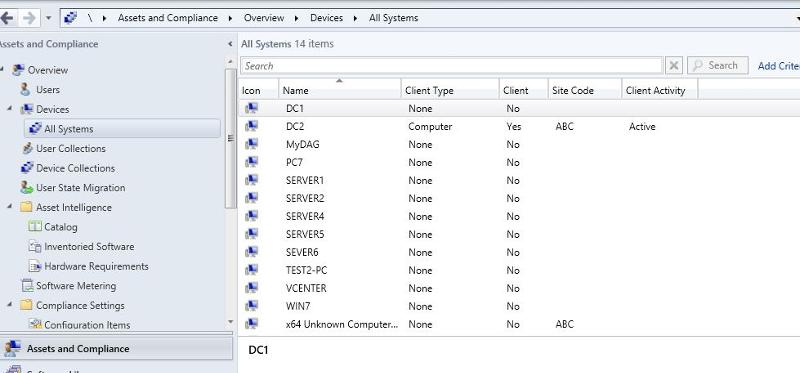This screenshot has width=800, height=373.
Task: Open Inventoried Software node
Action: click(89, 246)
